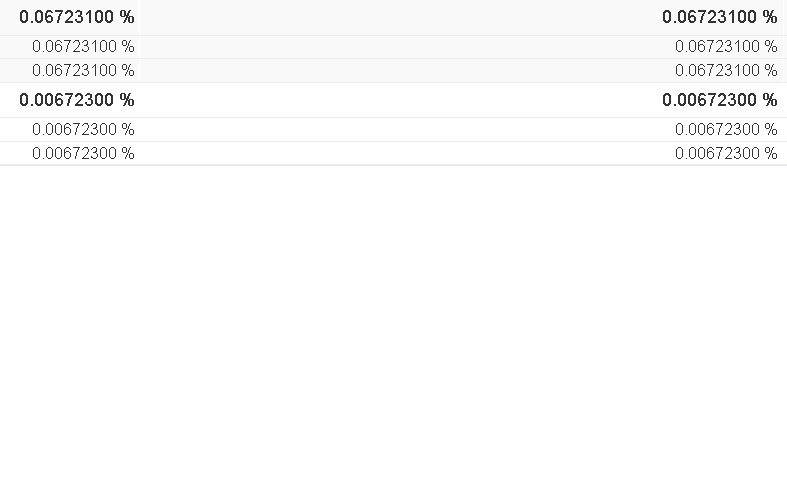Click empty middle of bold 0.00672300 % row
Image resolution: width=787 pixels, height=500 pixels.
pyautogui.click(x=397, y=100)
